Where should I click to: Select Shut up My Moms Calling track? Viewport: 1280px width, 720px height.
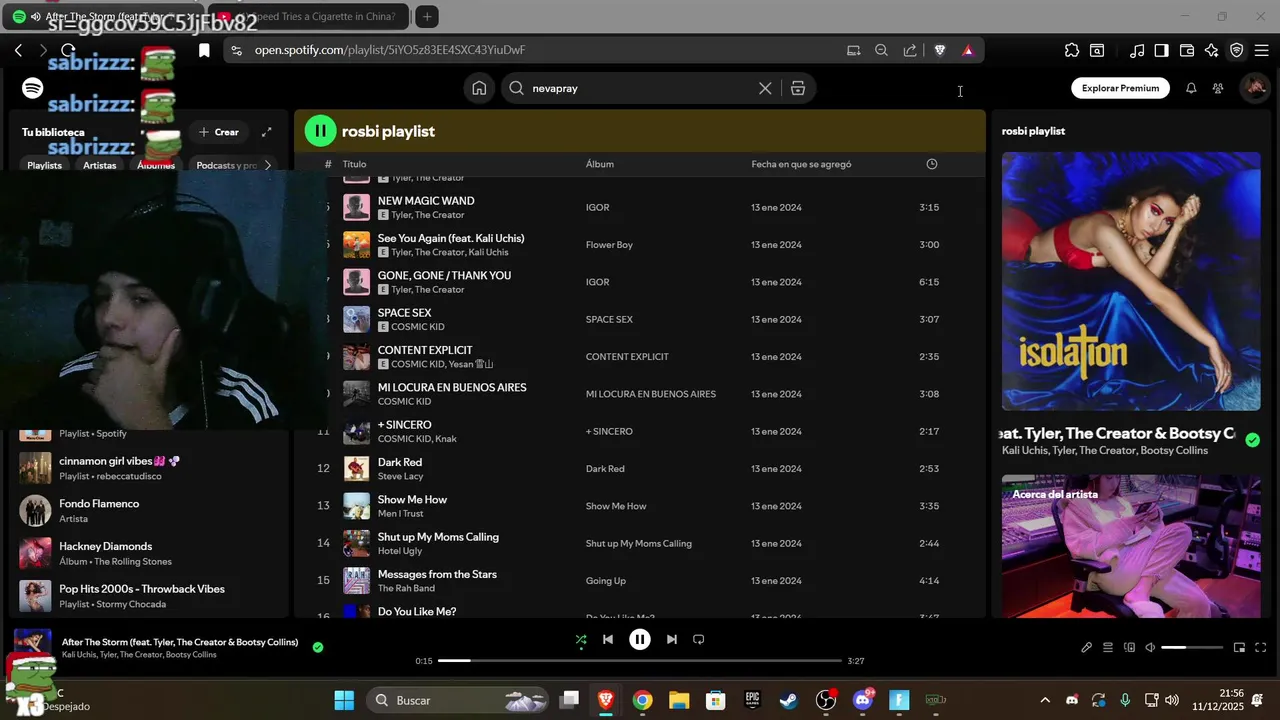pyautogui.click(x=640, y=543)
